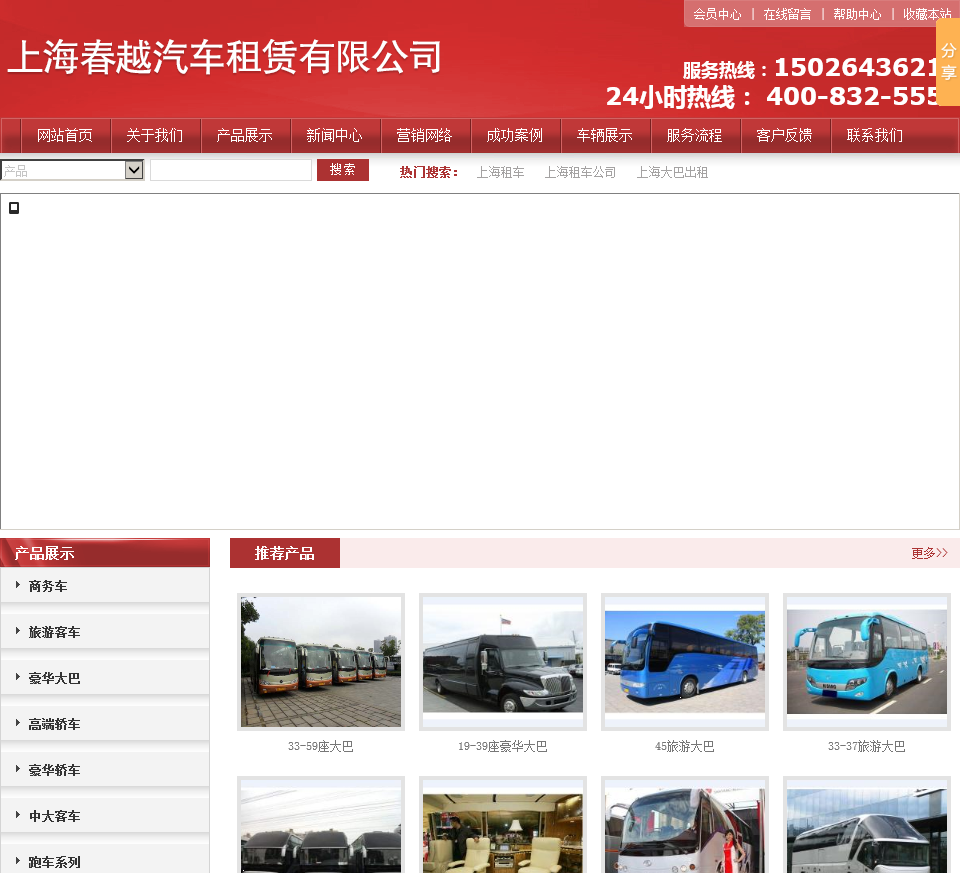Click the 收藏本站 link
The image size is (960, 873).
click(927, 14)
